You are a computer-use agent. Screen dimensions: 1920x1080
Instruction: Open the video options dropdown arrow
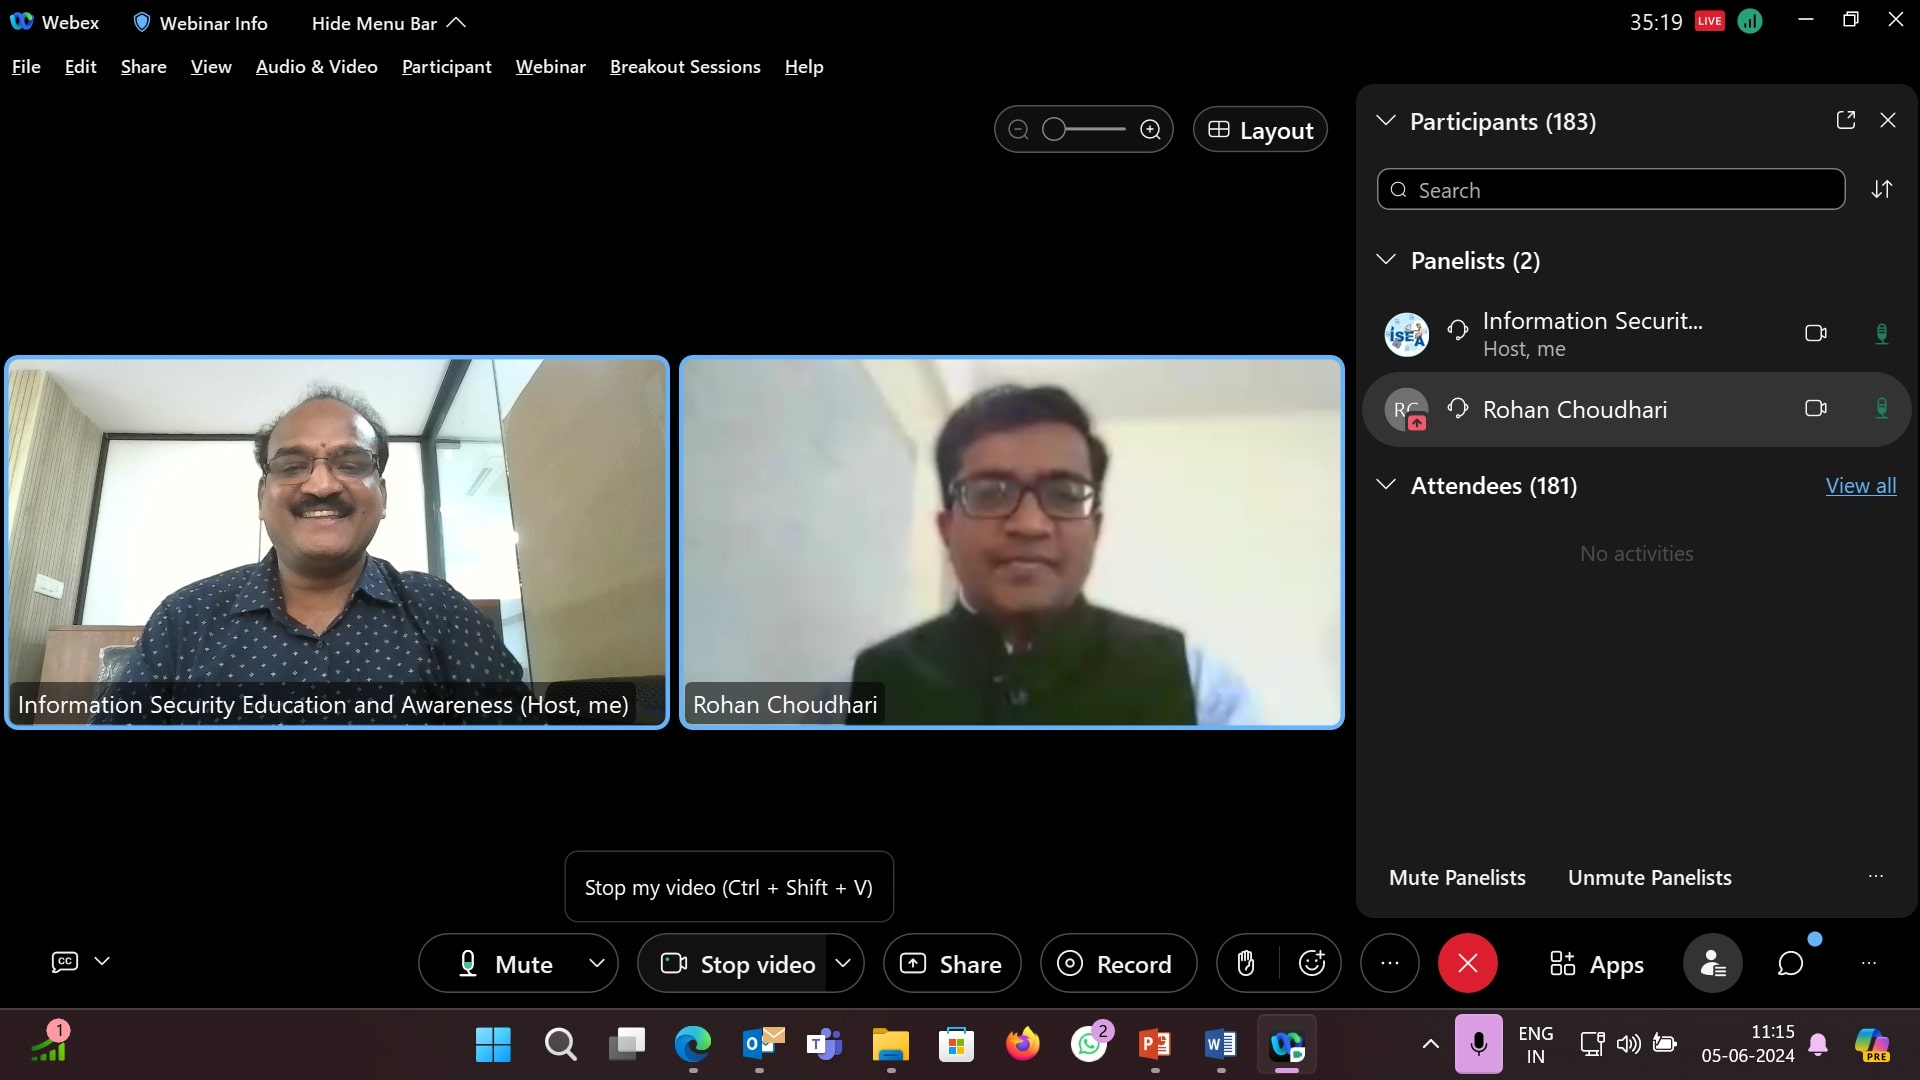843,963
